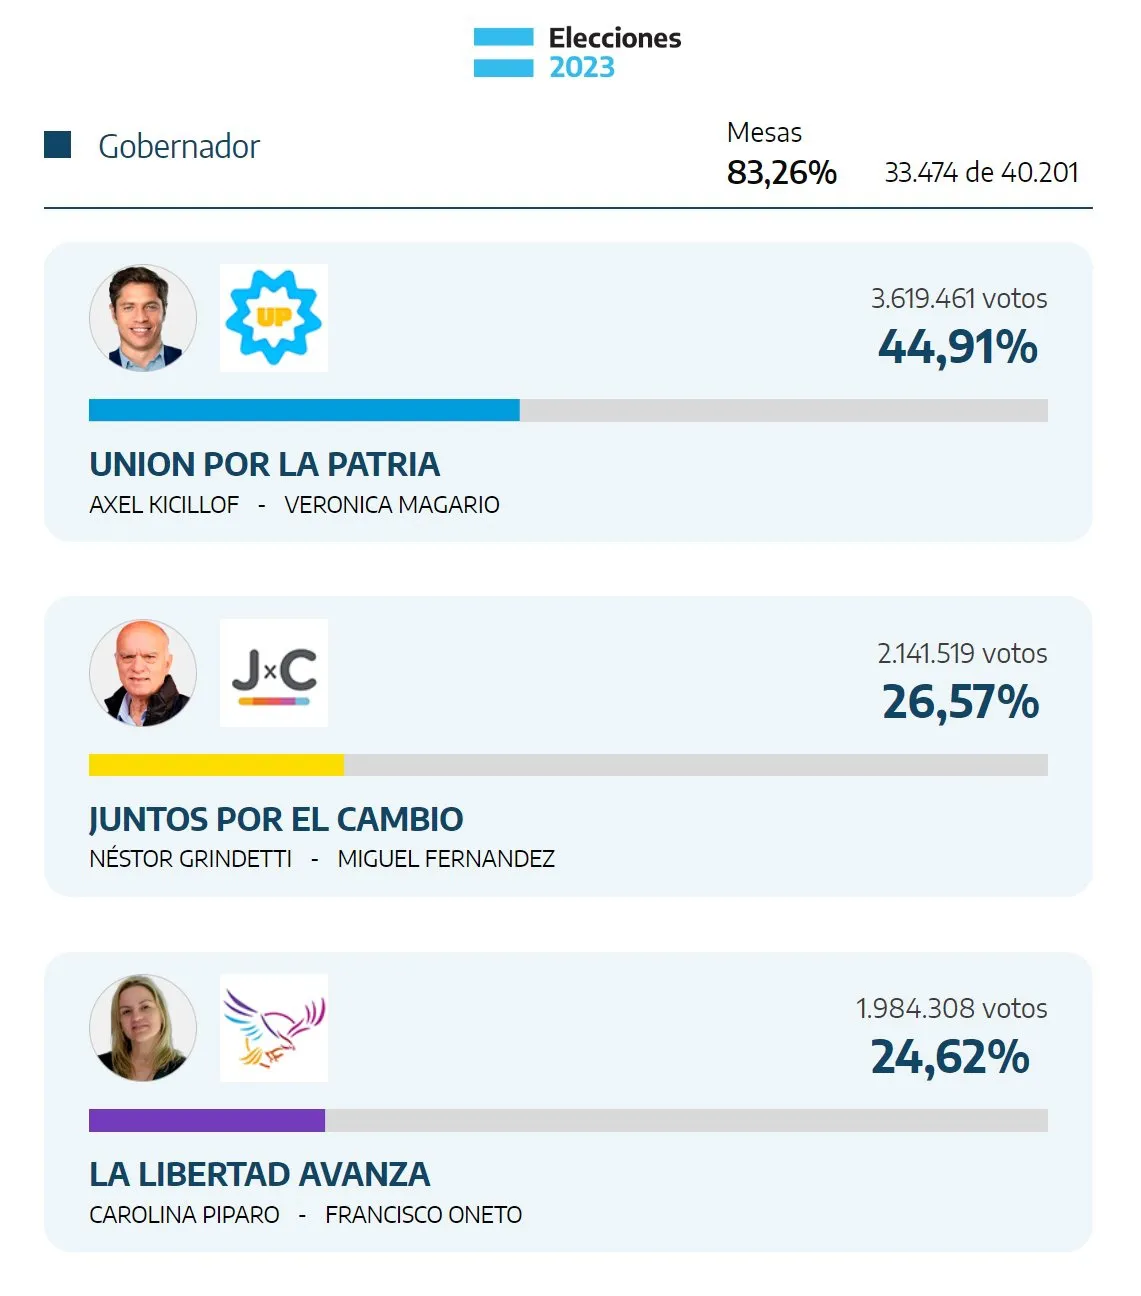Click the Elecciones 2023 title text
This screenshot has width=1141, height=1296.
[614, 53]
